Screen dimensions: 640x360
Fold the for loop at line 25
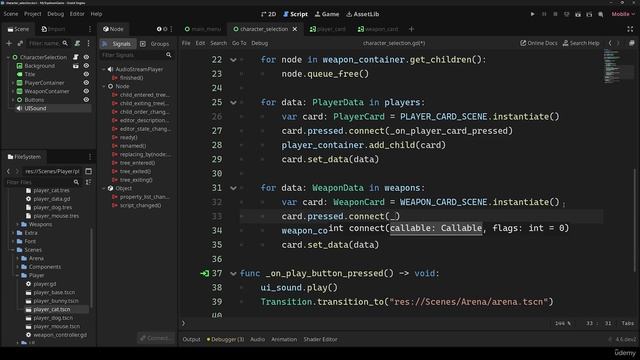233,102
